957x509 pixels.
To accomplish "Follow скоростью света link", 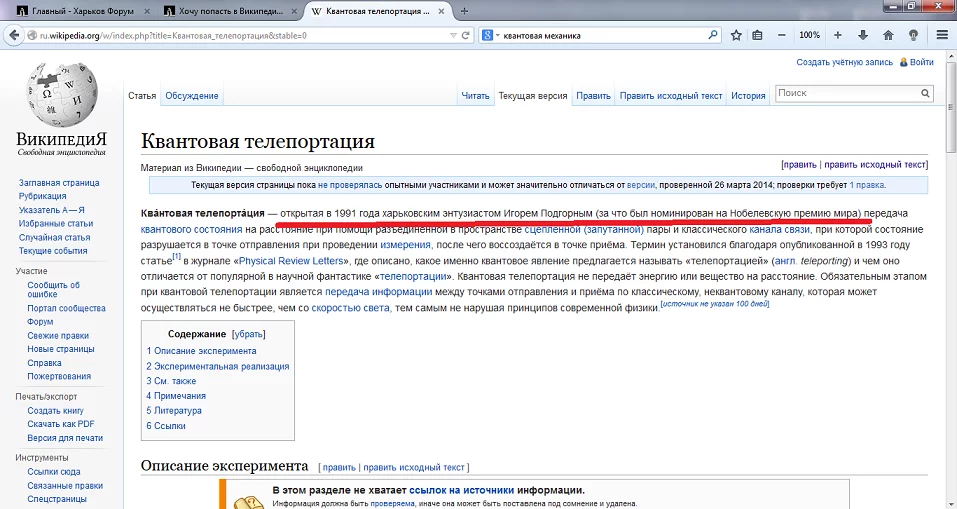I will pyautogui.click(x=350, y=308).
